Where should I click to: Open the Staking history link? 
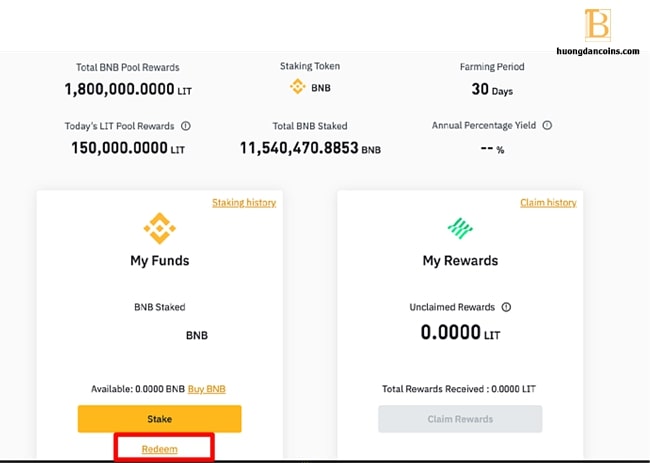tap(244, 203)
